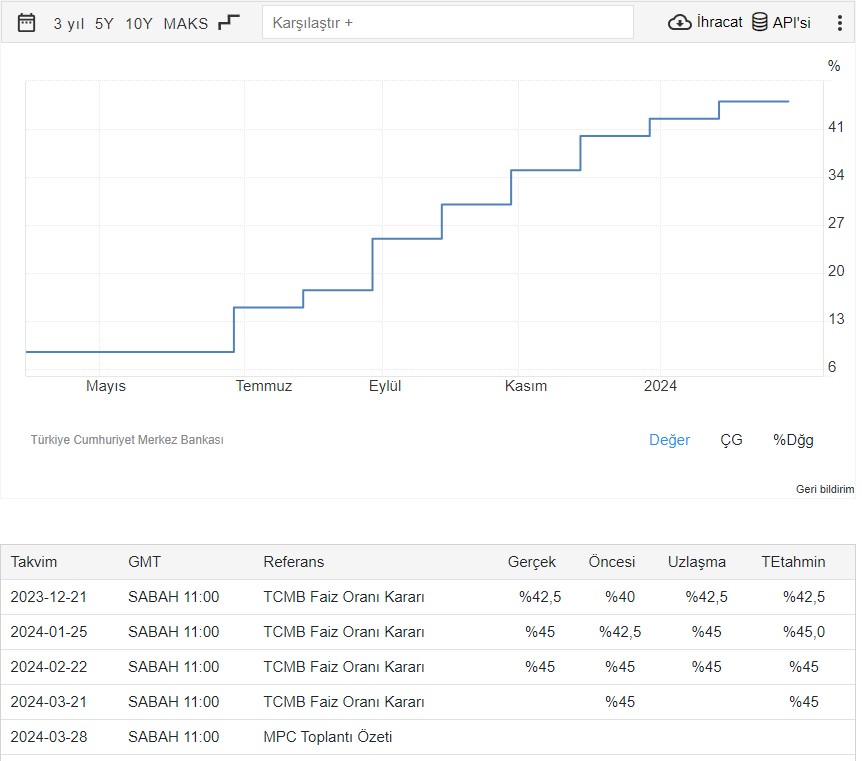Viewport: 862px width, 761px height.
Task: Click the Geri bildirim feedback link
Action: pos(825,489)
